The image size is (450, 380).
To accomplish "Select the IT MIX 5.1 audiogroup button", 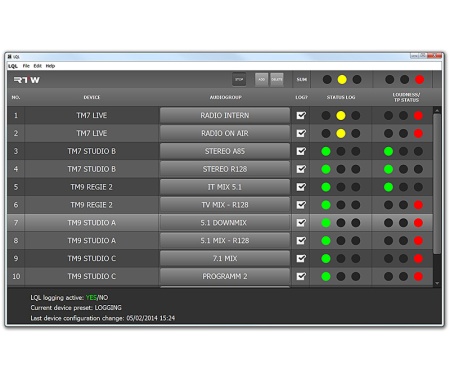I will tap(225, 187).
